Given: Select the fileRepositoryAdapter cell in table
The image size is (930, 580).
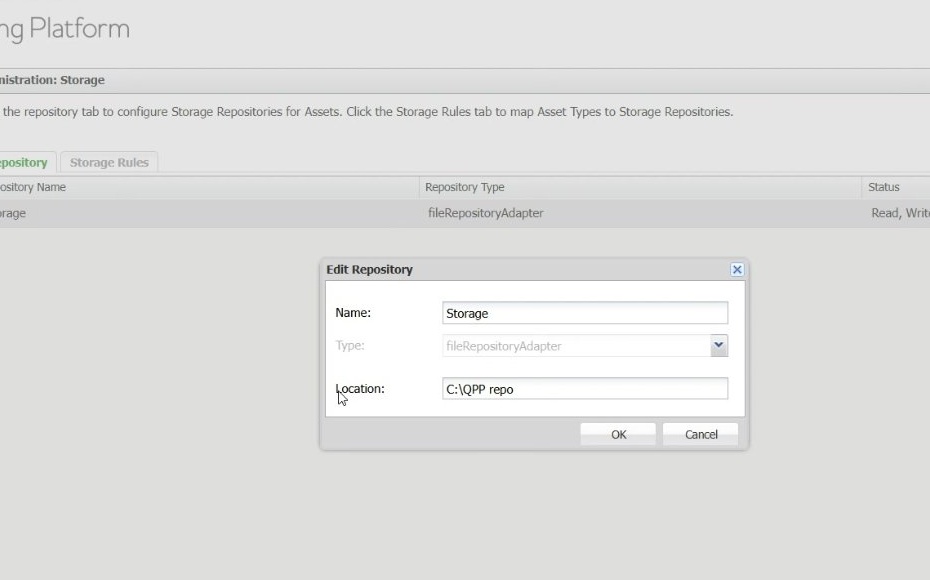Looking at the screenshot, I should click(x=485, y=213).
